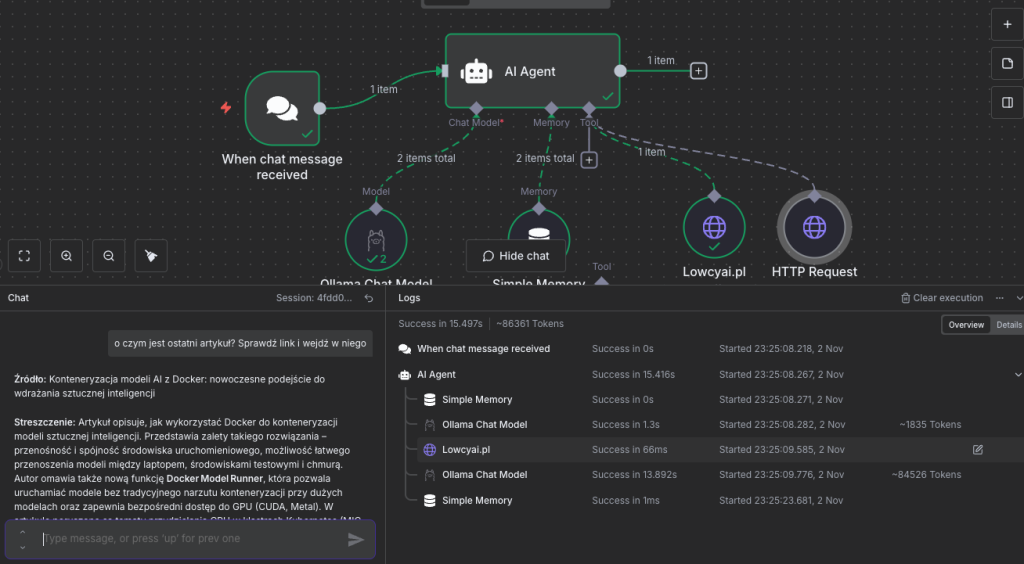Switch logs view to Overview
1024x564 pixels.
pos(966,325)
